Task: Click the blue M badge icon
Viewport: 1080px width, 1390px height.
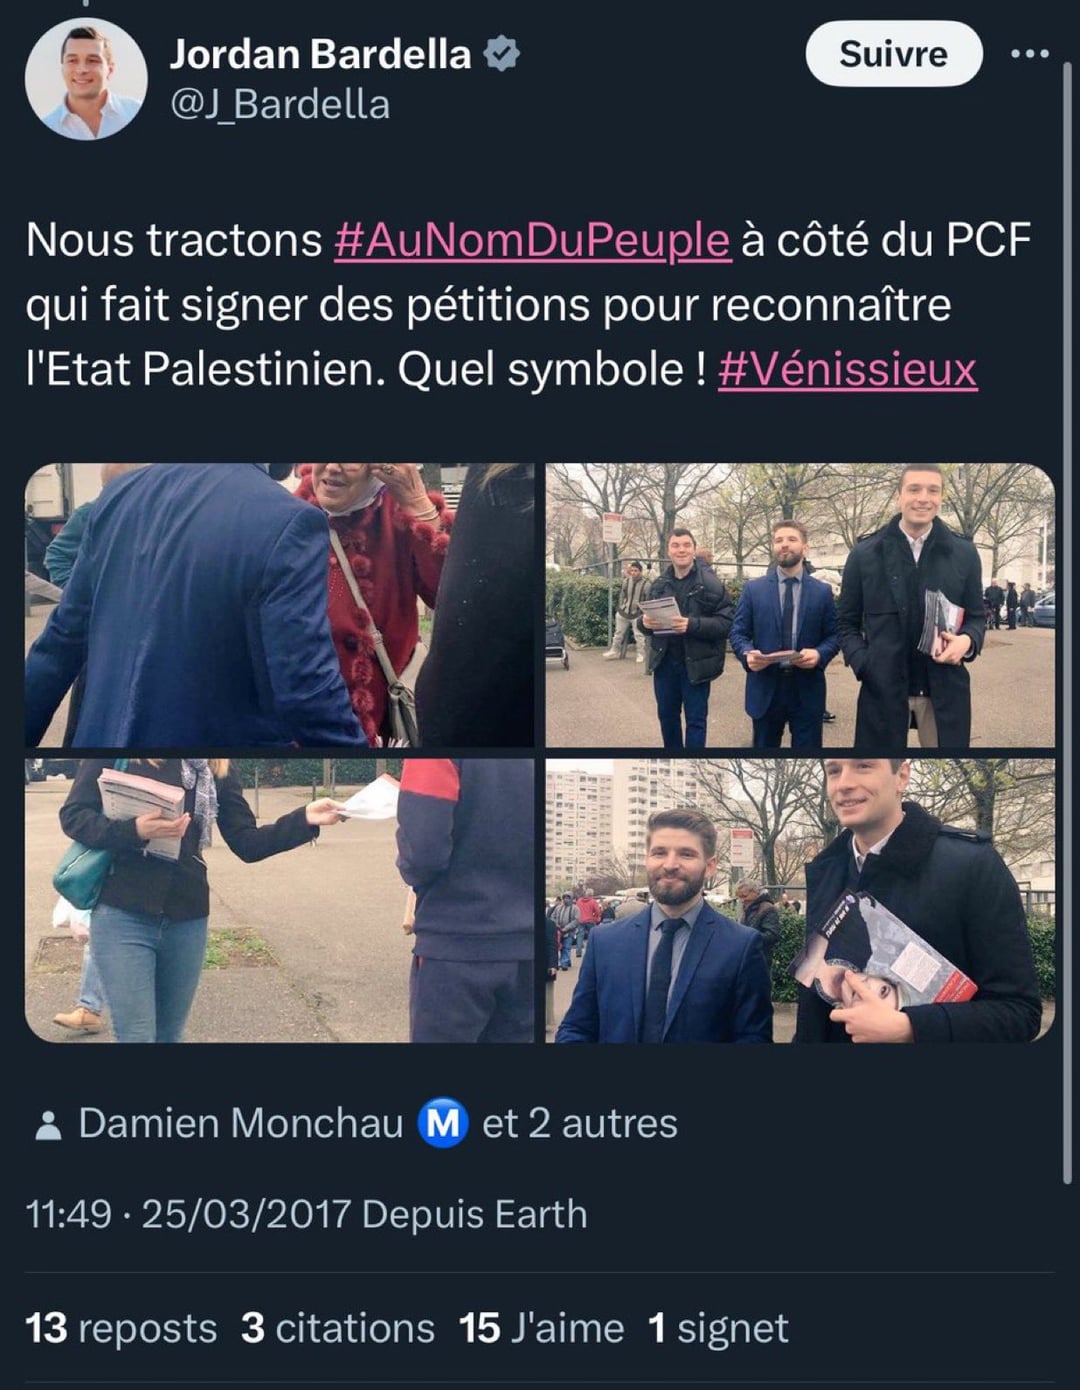Action: 442,1123
